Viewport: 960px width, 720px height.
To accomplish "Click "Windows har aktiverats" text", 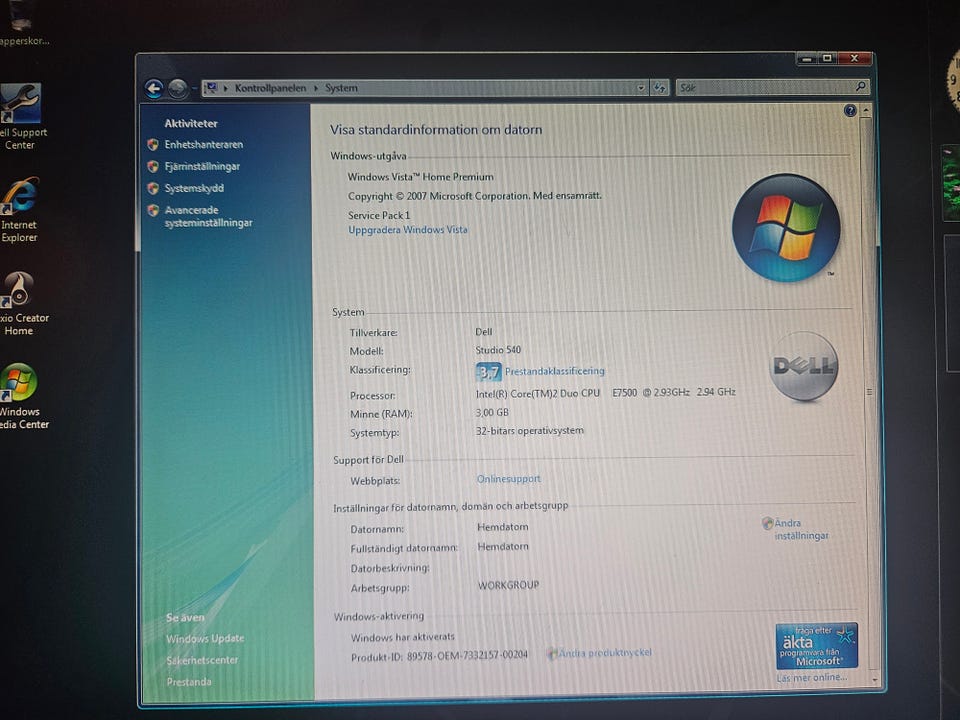I will click(402, 637).
